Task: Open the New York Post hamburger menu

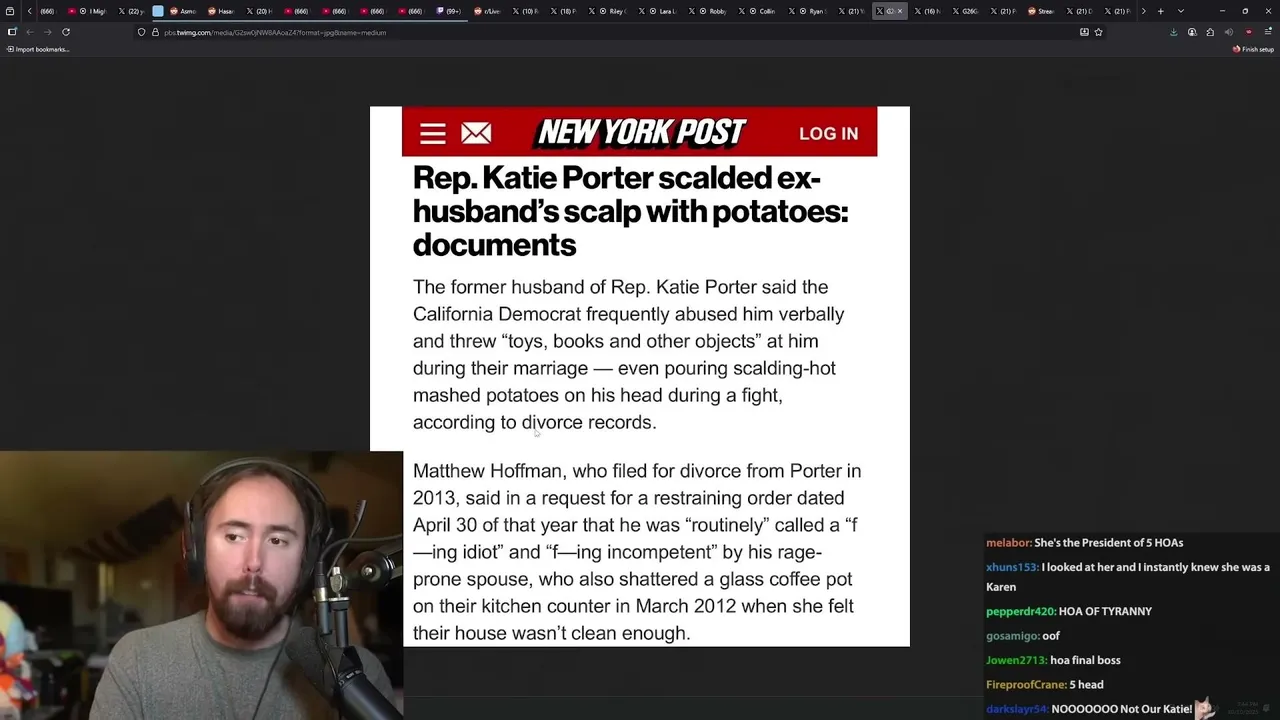Action: coord(432,134)
